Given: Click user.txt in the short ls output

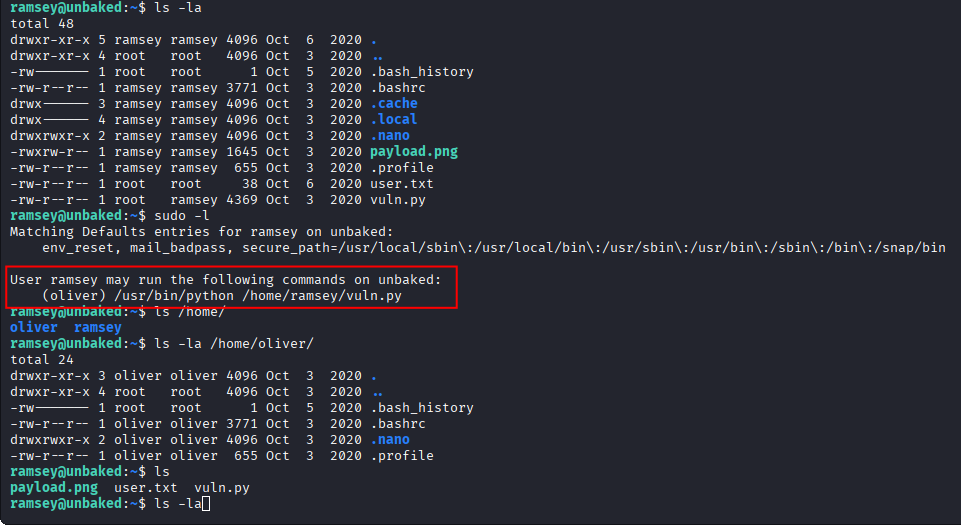Looking at the screenshot, I should (146, 487).
